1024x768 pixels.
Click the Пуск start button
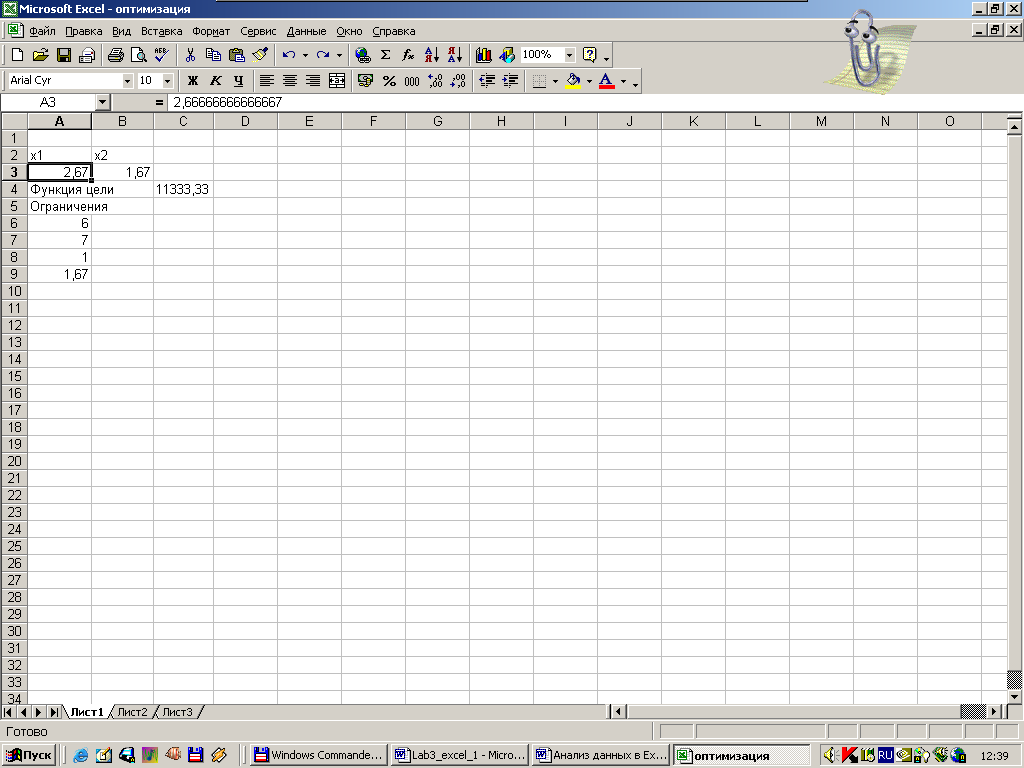[x=29, y=755]
